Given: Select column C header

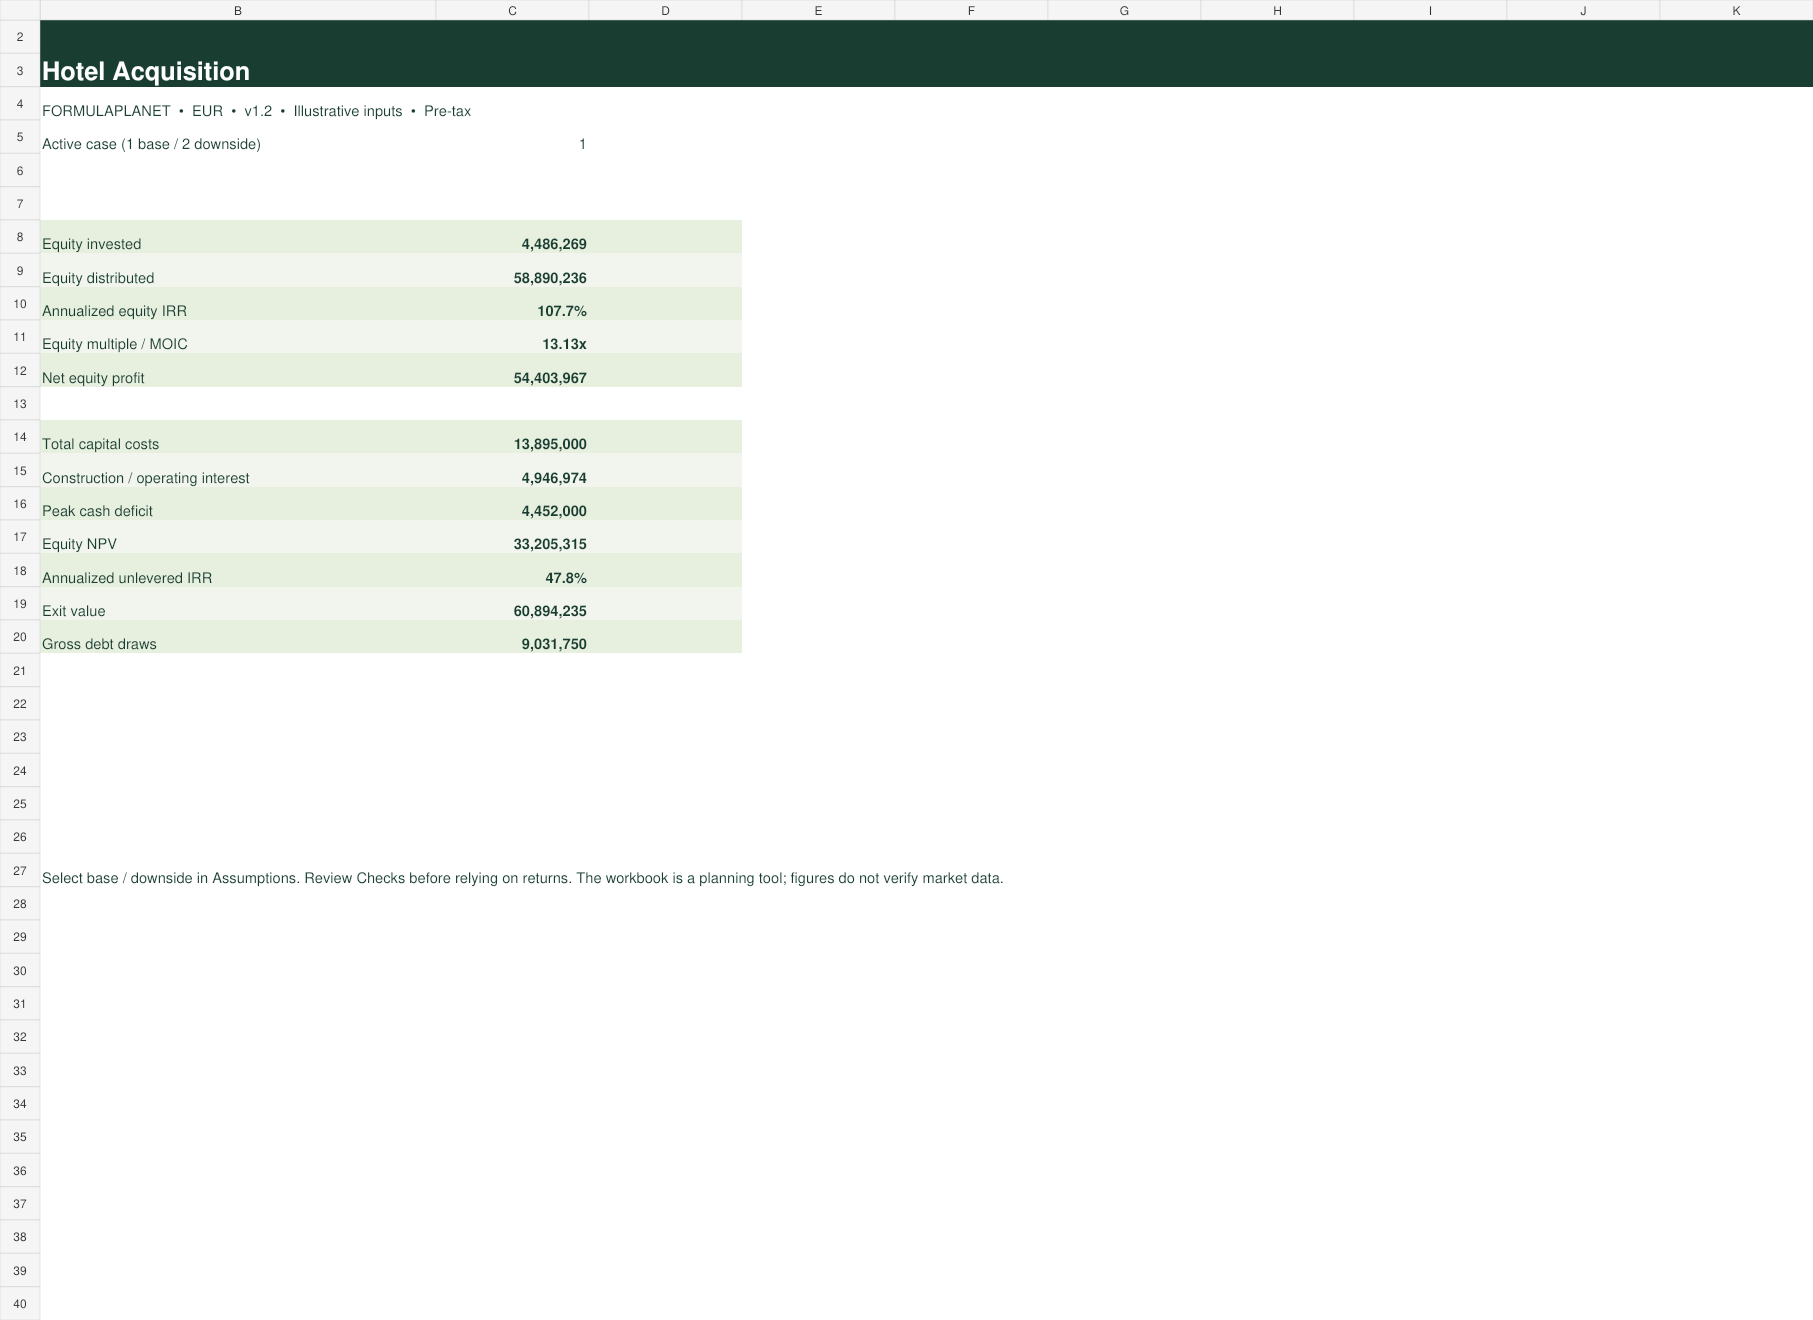Looking at the screenshot, I should click(512, 10).
